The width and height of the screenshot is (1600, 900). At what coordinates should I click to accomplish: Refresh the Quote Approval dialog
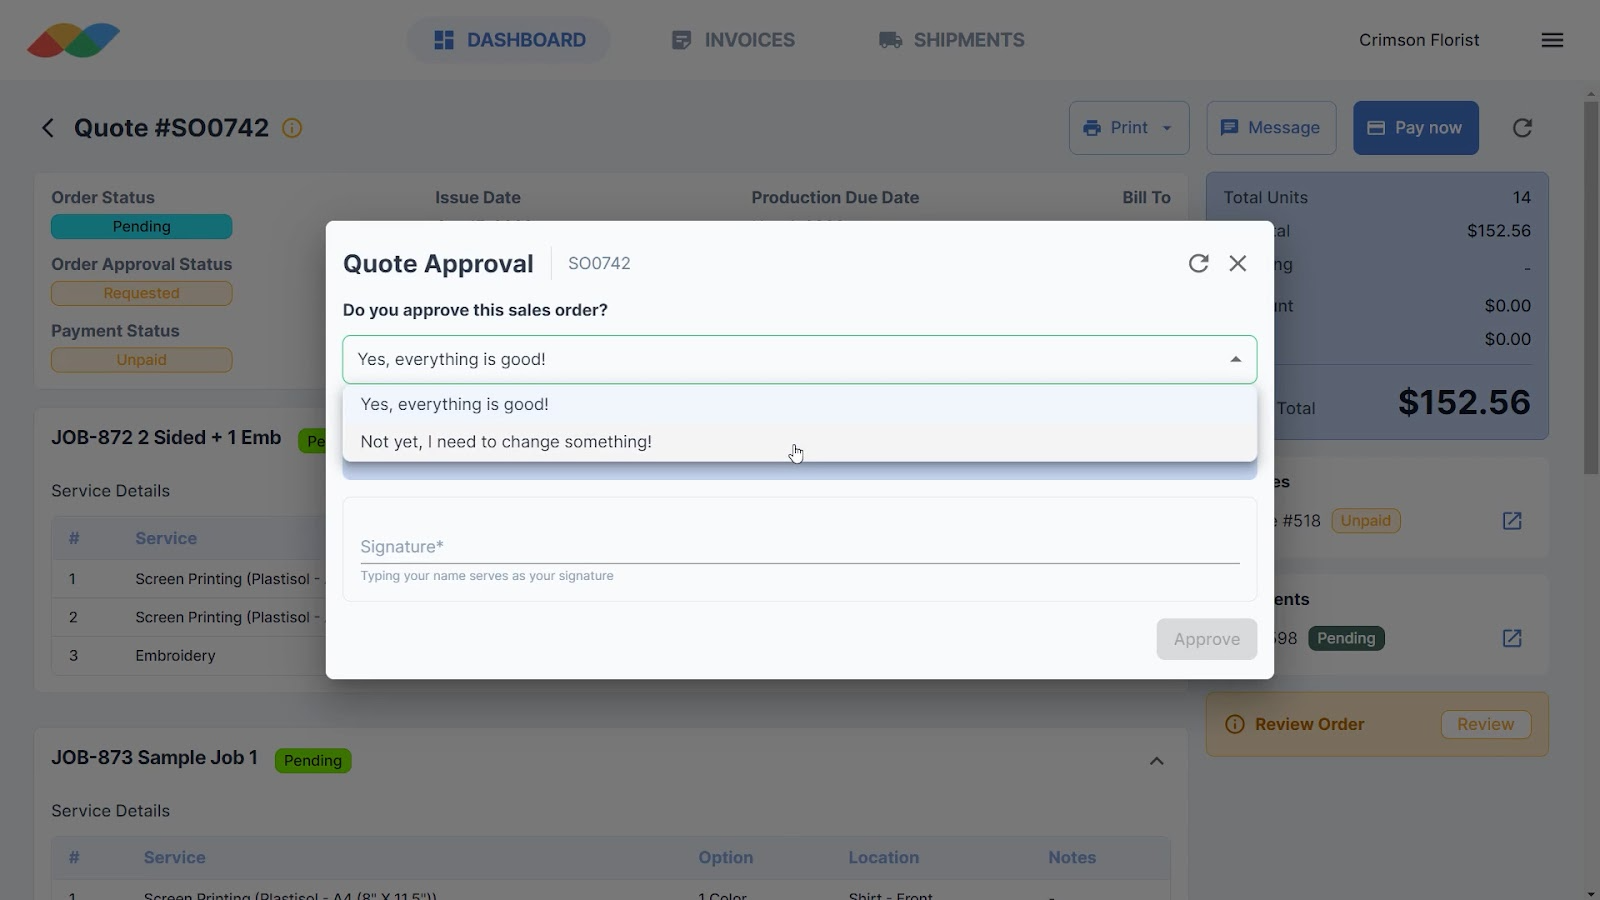click(1198, 263)
